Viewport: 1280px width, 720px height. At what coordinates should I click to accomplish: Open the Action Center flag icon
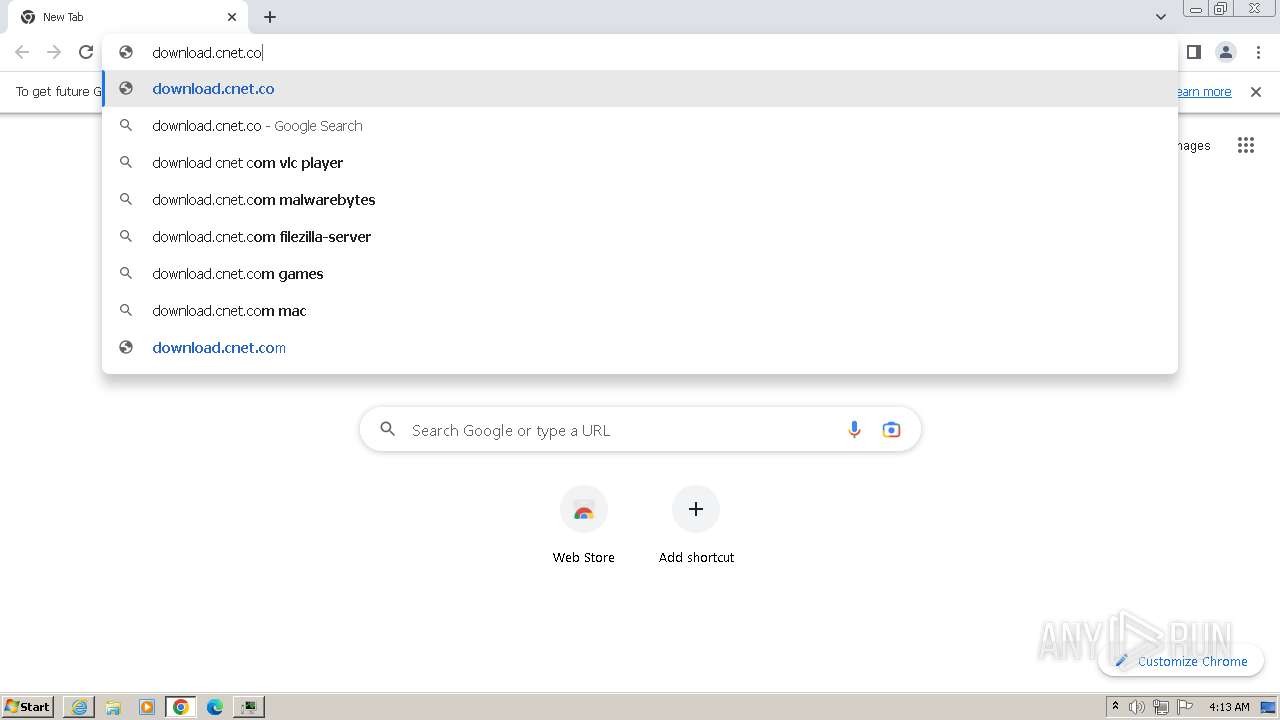coord(1185,707)
